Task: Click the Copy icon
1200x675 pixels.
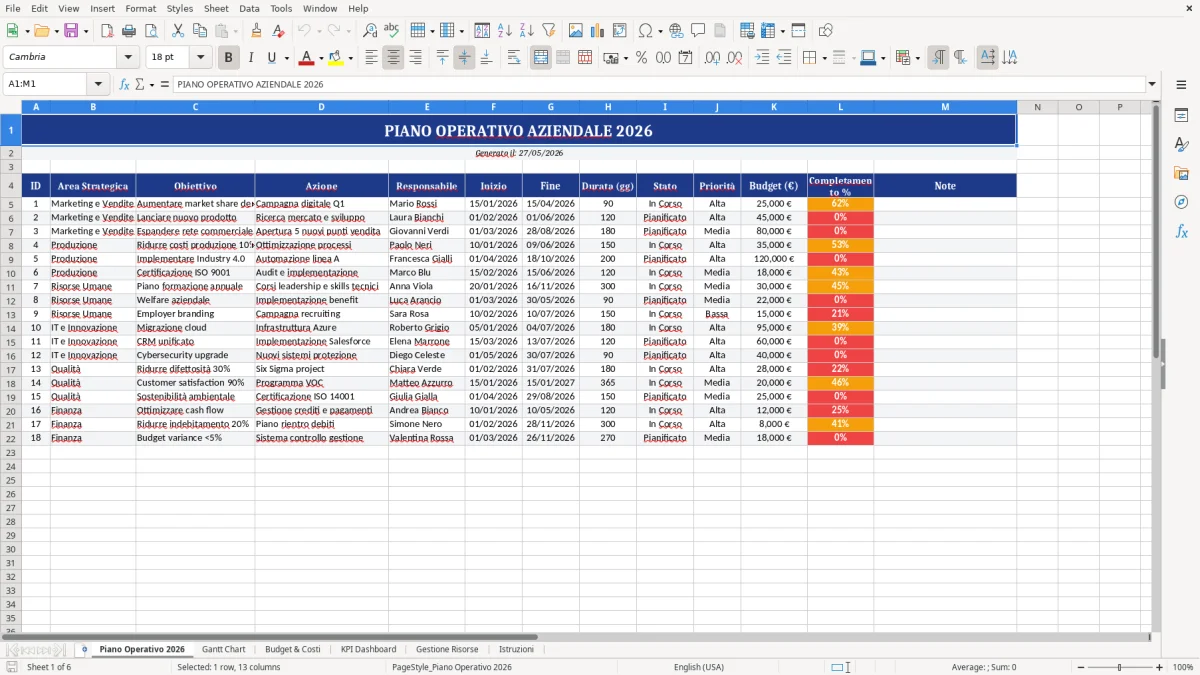Action: (x=200, y=31)
